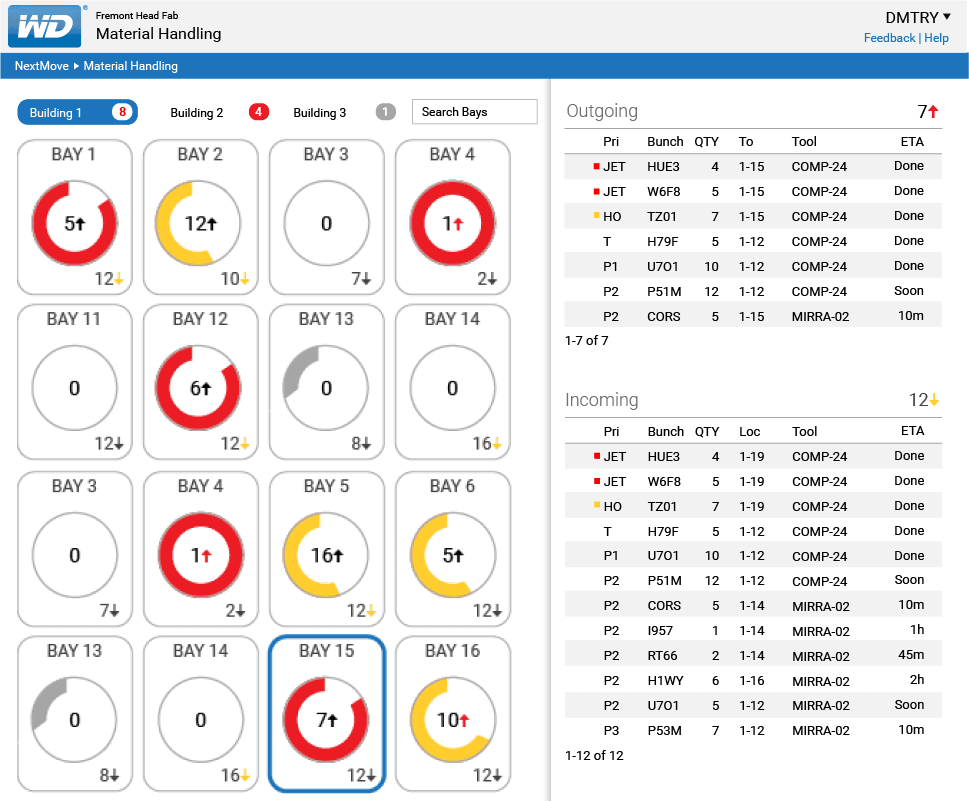The image size is (969, 801).
Task: Click the yellow down arrow beside Incoming count
Action: (x=934, y=400)
